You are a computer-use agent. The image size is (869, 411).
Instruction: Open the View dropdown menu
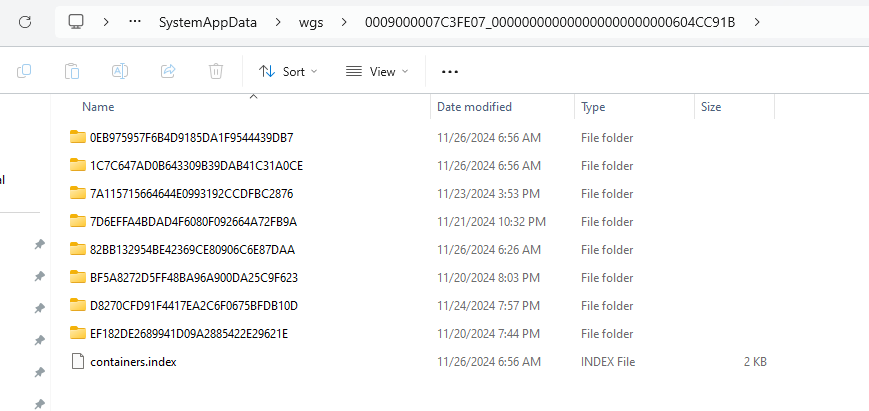click(x=377, y=71)
